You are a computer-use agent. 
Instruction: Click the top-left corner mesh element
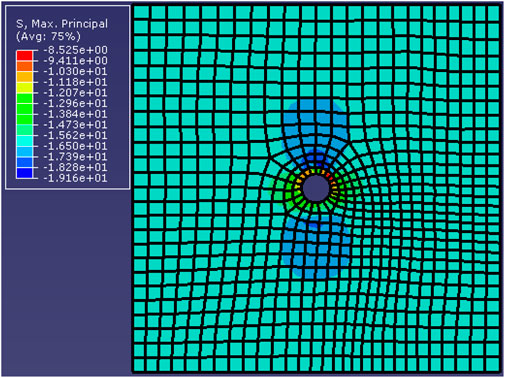tap(141, 13)
